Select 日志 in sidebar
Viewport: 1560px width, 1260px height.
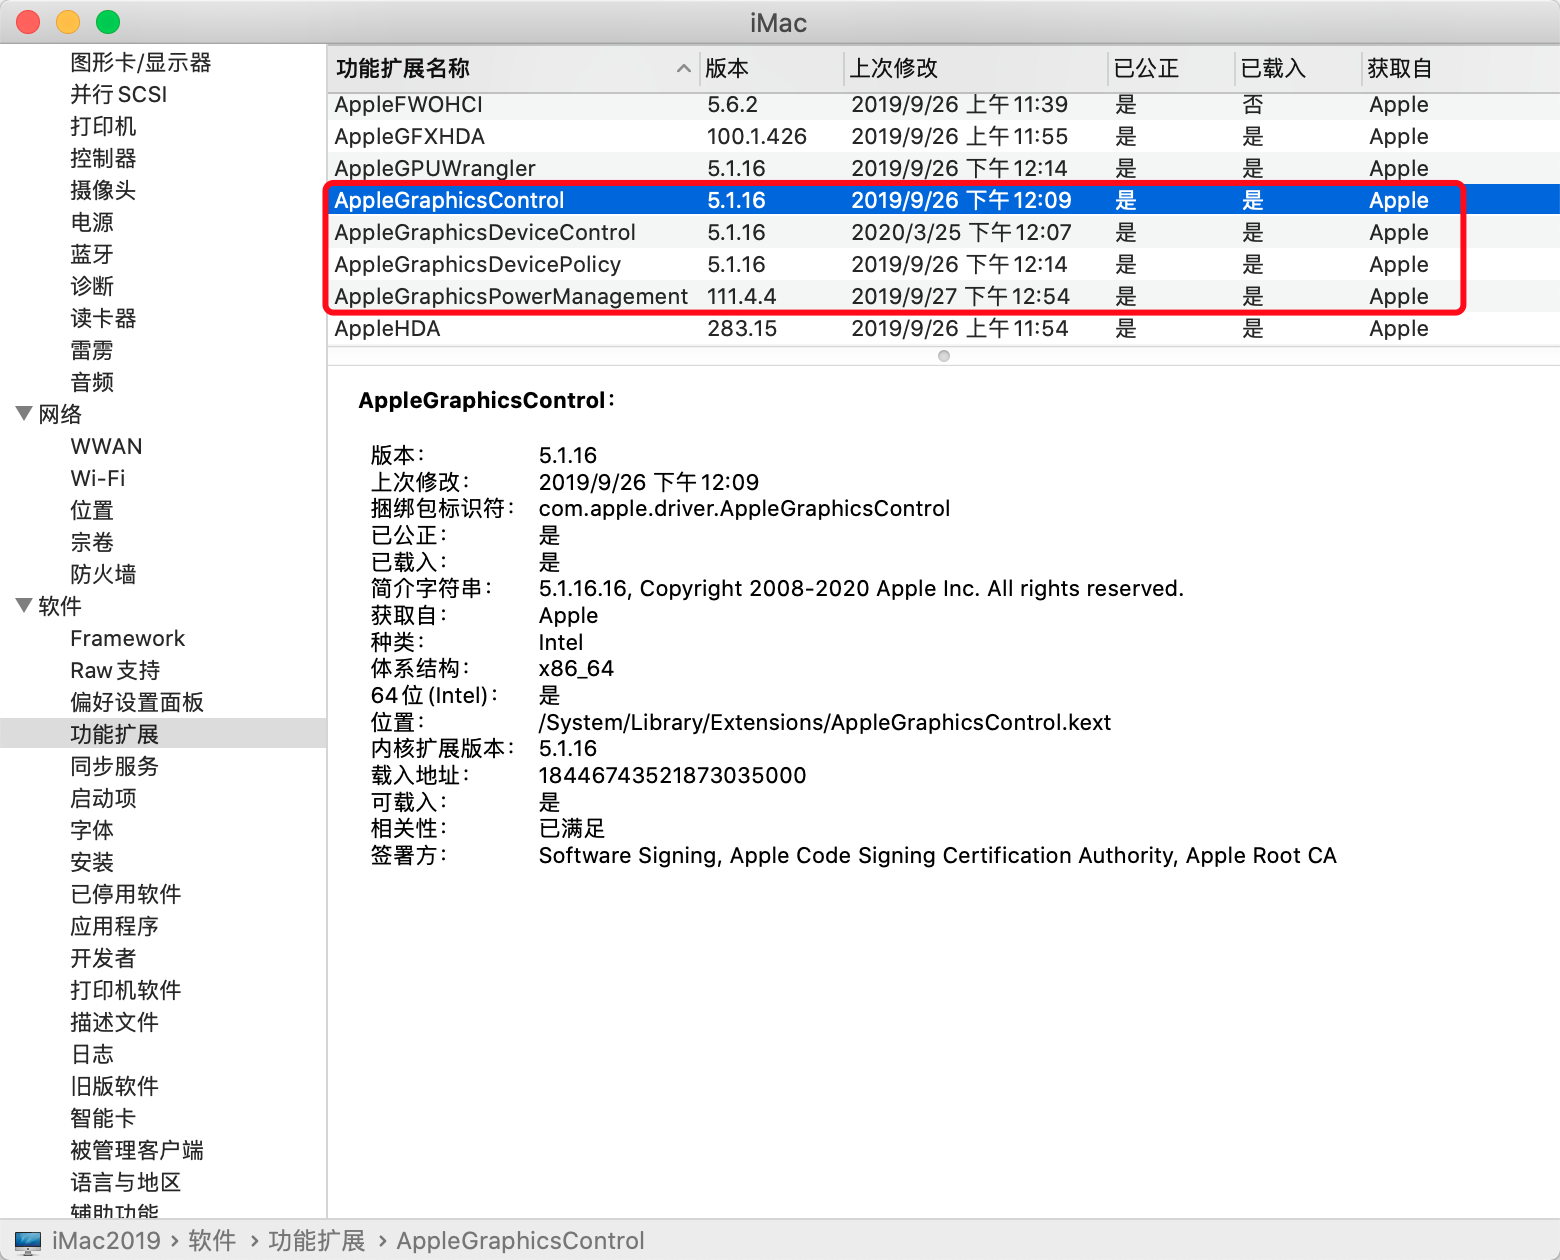click(x=92, y=1054)
